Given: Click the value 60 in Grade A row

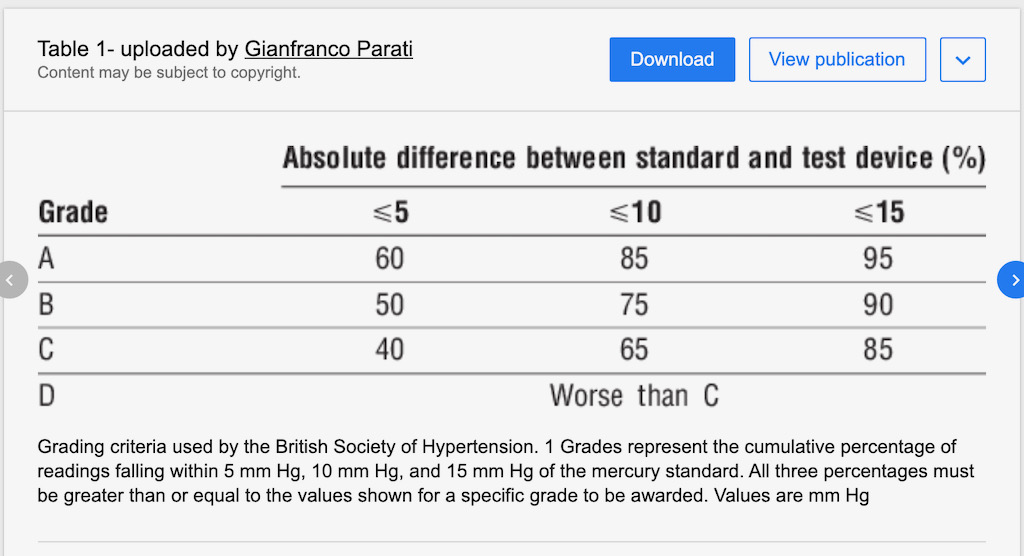Looking at the screenshot, I should point(389,259).
